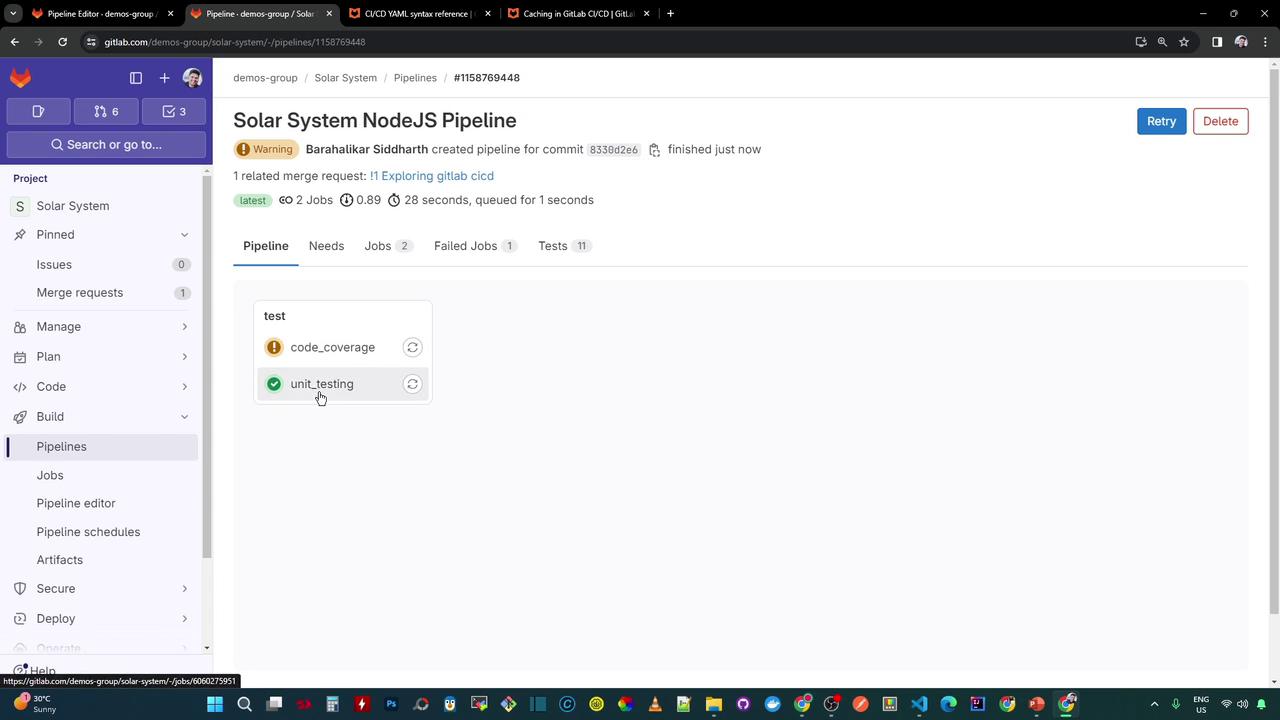Switch to CI/CD YAML syntax reference tab

(419, 14)
